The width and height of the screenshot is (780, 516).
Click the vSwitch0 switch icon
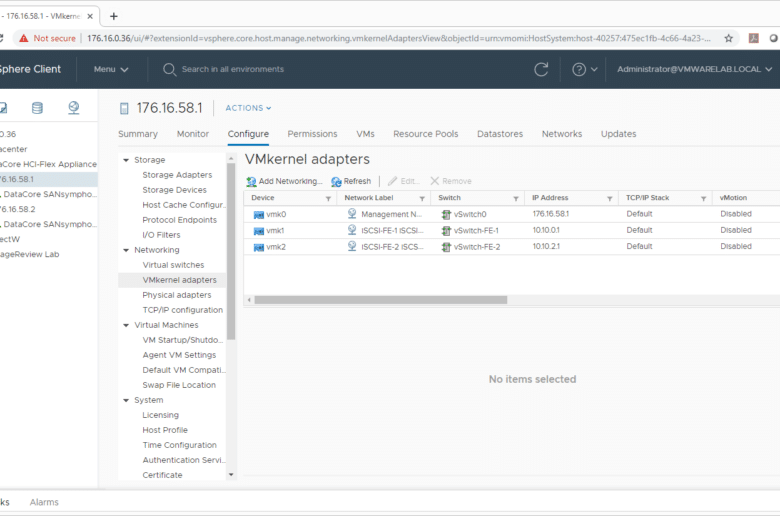(x=446, y=214)
